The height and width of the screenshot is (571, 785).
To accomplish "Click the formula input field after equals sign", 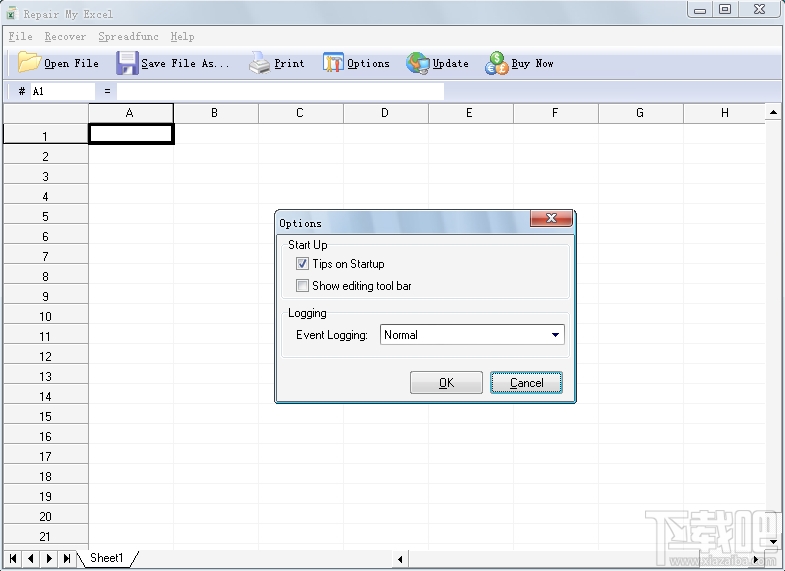I will click(x=280, y=91).
